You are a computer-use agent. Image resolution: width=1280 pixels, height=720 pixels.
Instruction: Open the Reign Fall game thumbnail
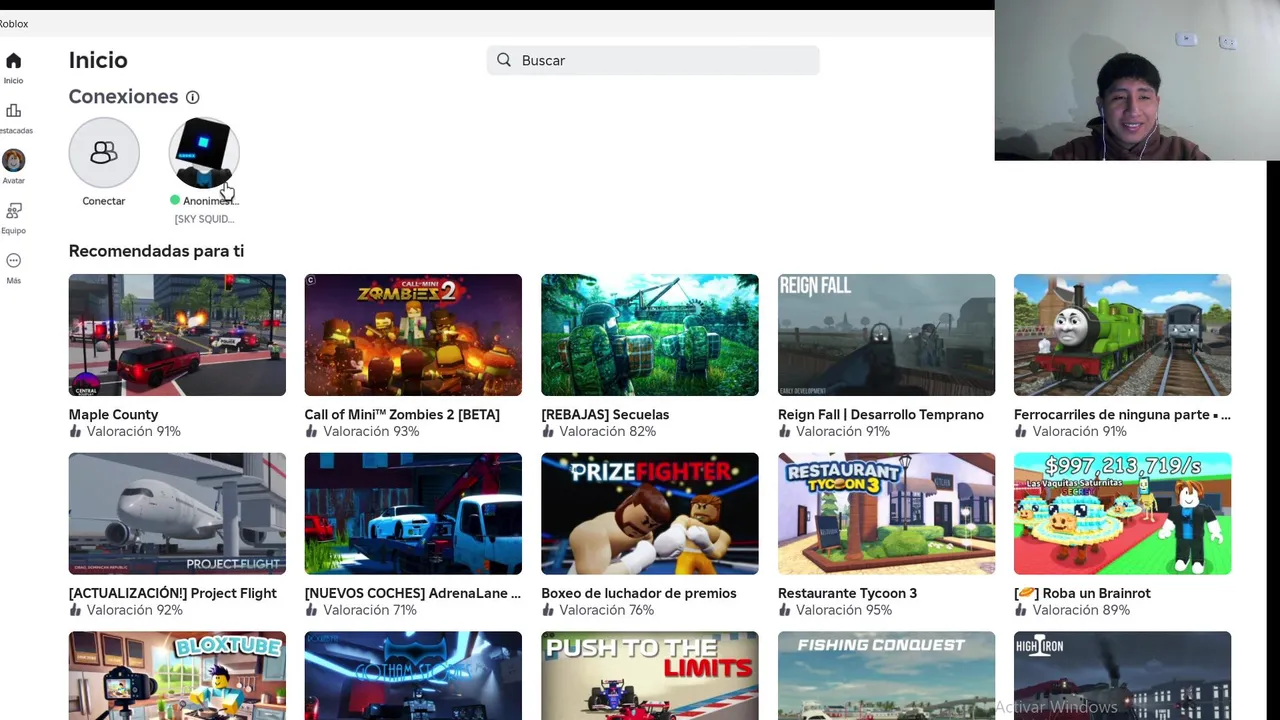(x=886, y=335)
